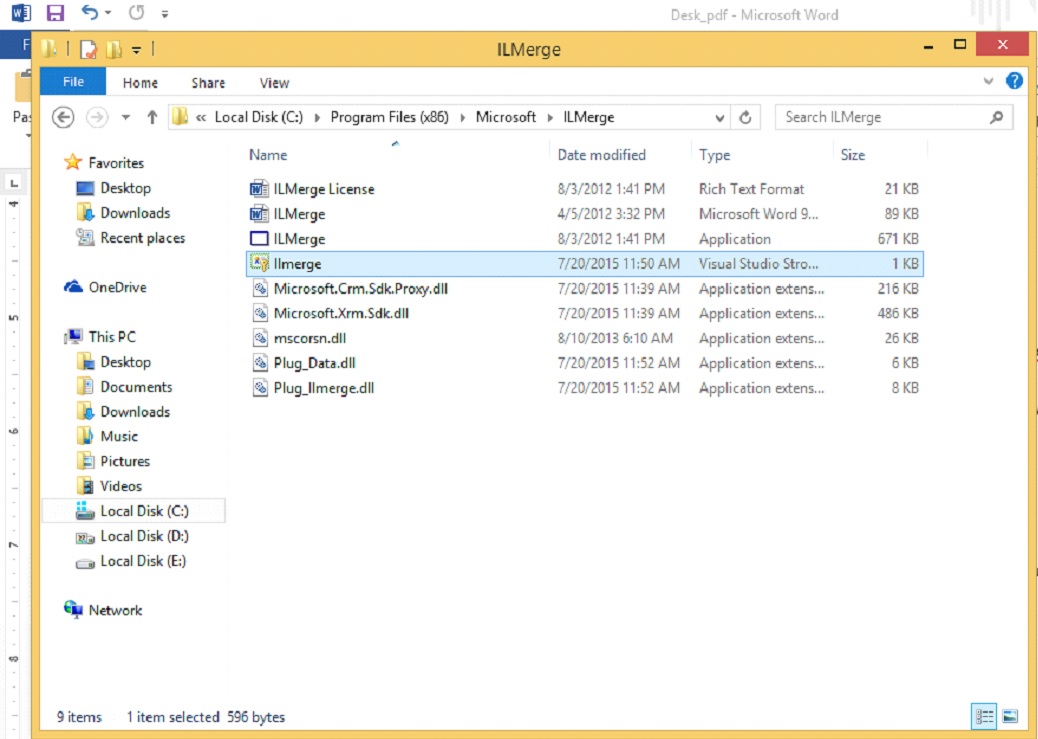Open the File tab
This screenshot has height=739, width=1038.
pyautogui.click(x=73, y=81)
